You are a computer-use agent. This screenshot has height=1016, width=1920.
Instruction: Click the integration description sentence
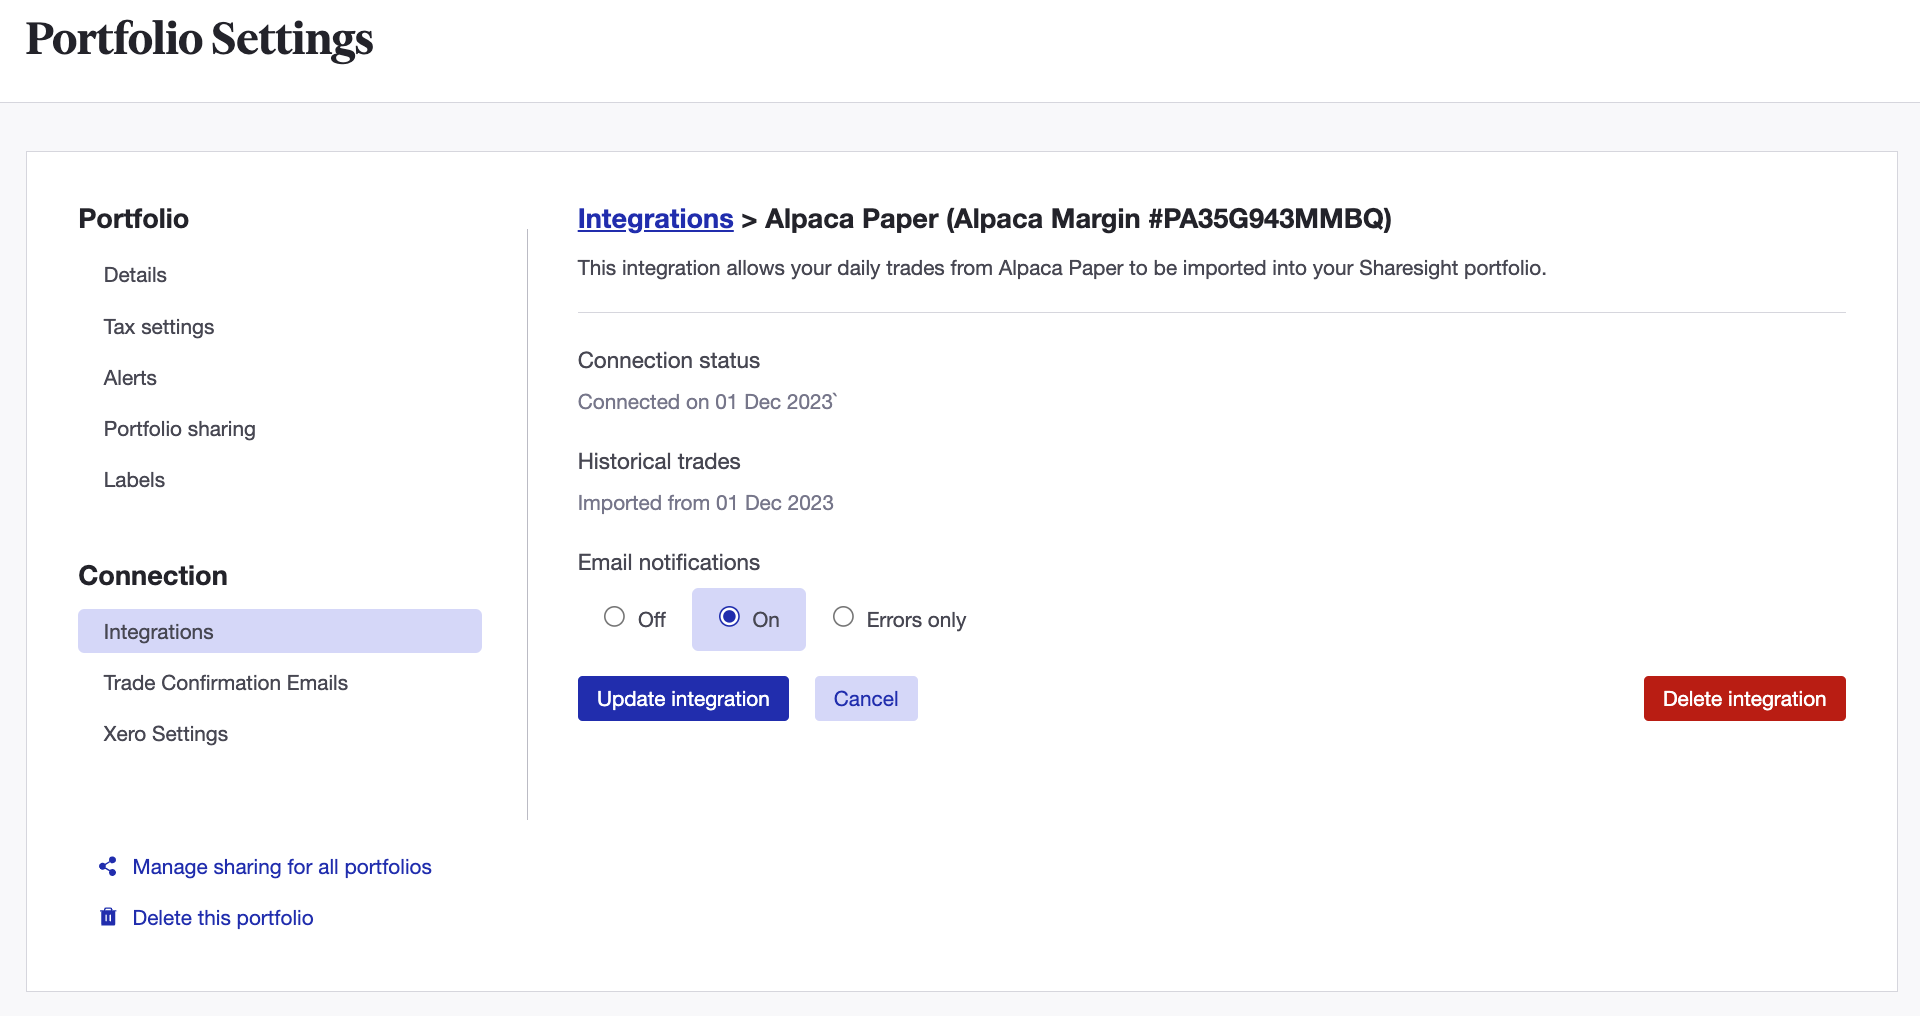click(1062, 268)
